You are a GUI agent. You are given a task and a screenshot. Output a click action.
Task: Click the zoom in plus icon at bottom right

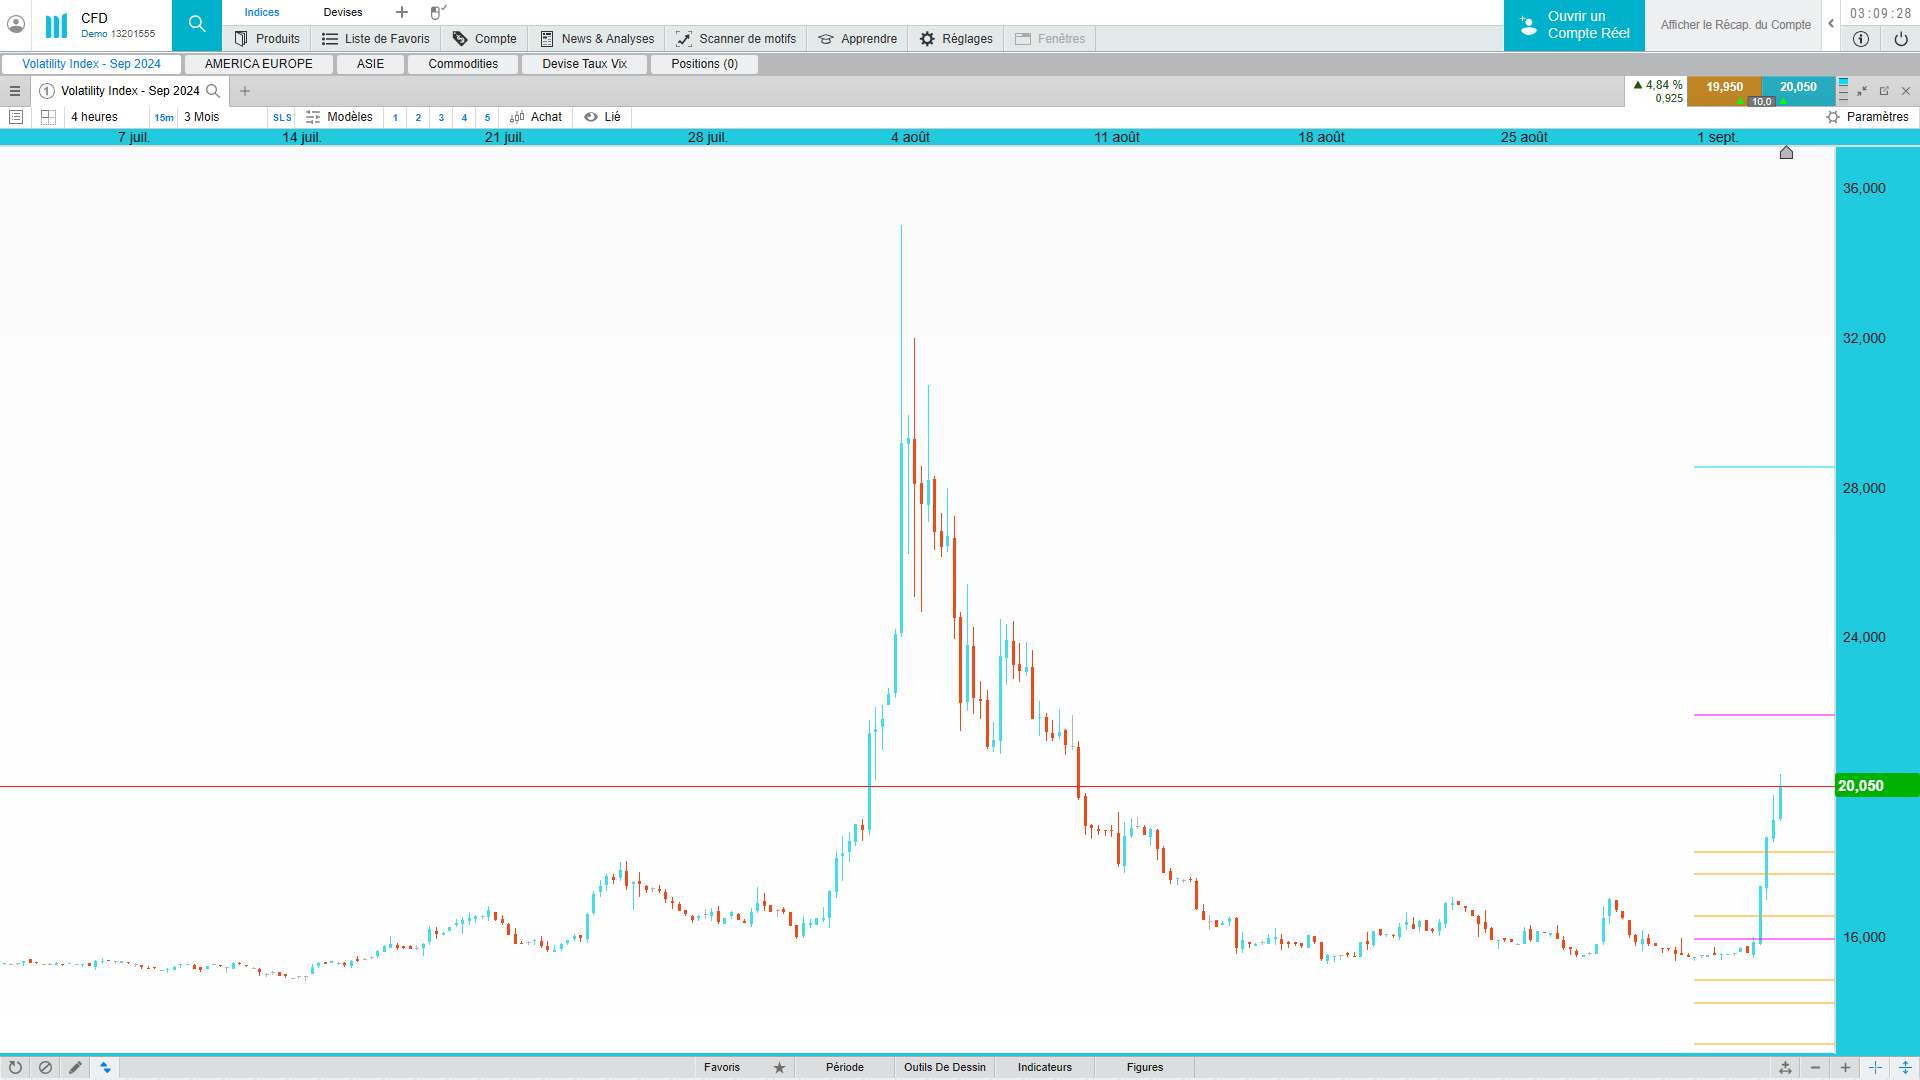[x=1845, y=1067]
